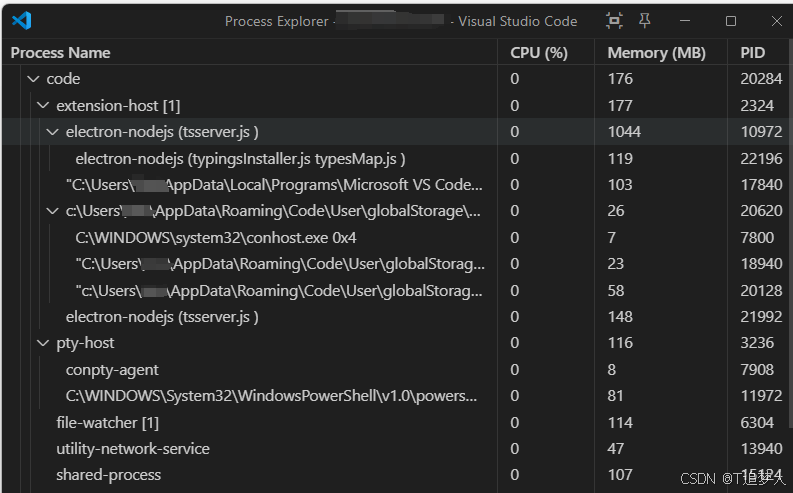Select the file-watcher [1] process row
Image resolution: width=793 pixels, height=493 pixels.
point(395,422)
